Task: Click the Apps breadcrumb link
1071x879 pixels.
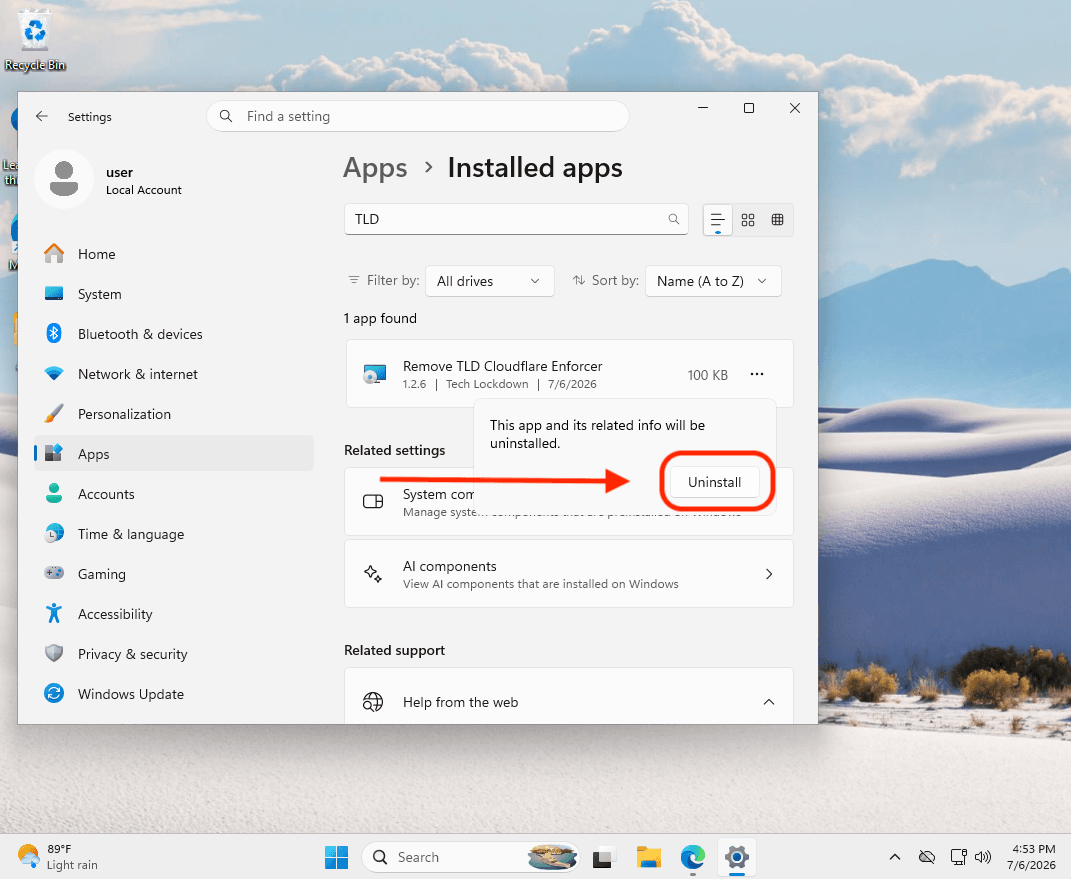Action: tap(375, 168)
